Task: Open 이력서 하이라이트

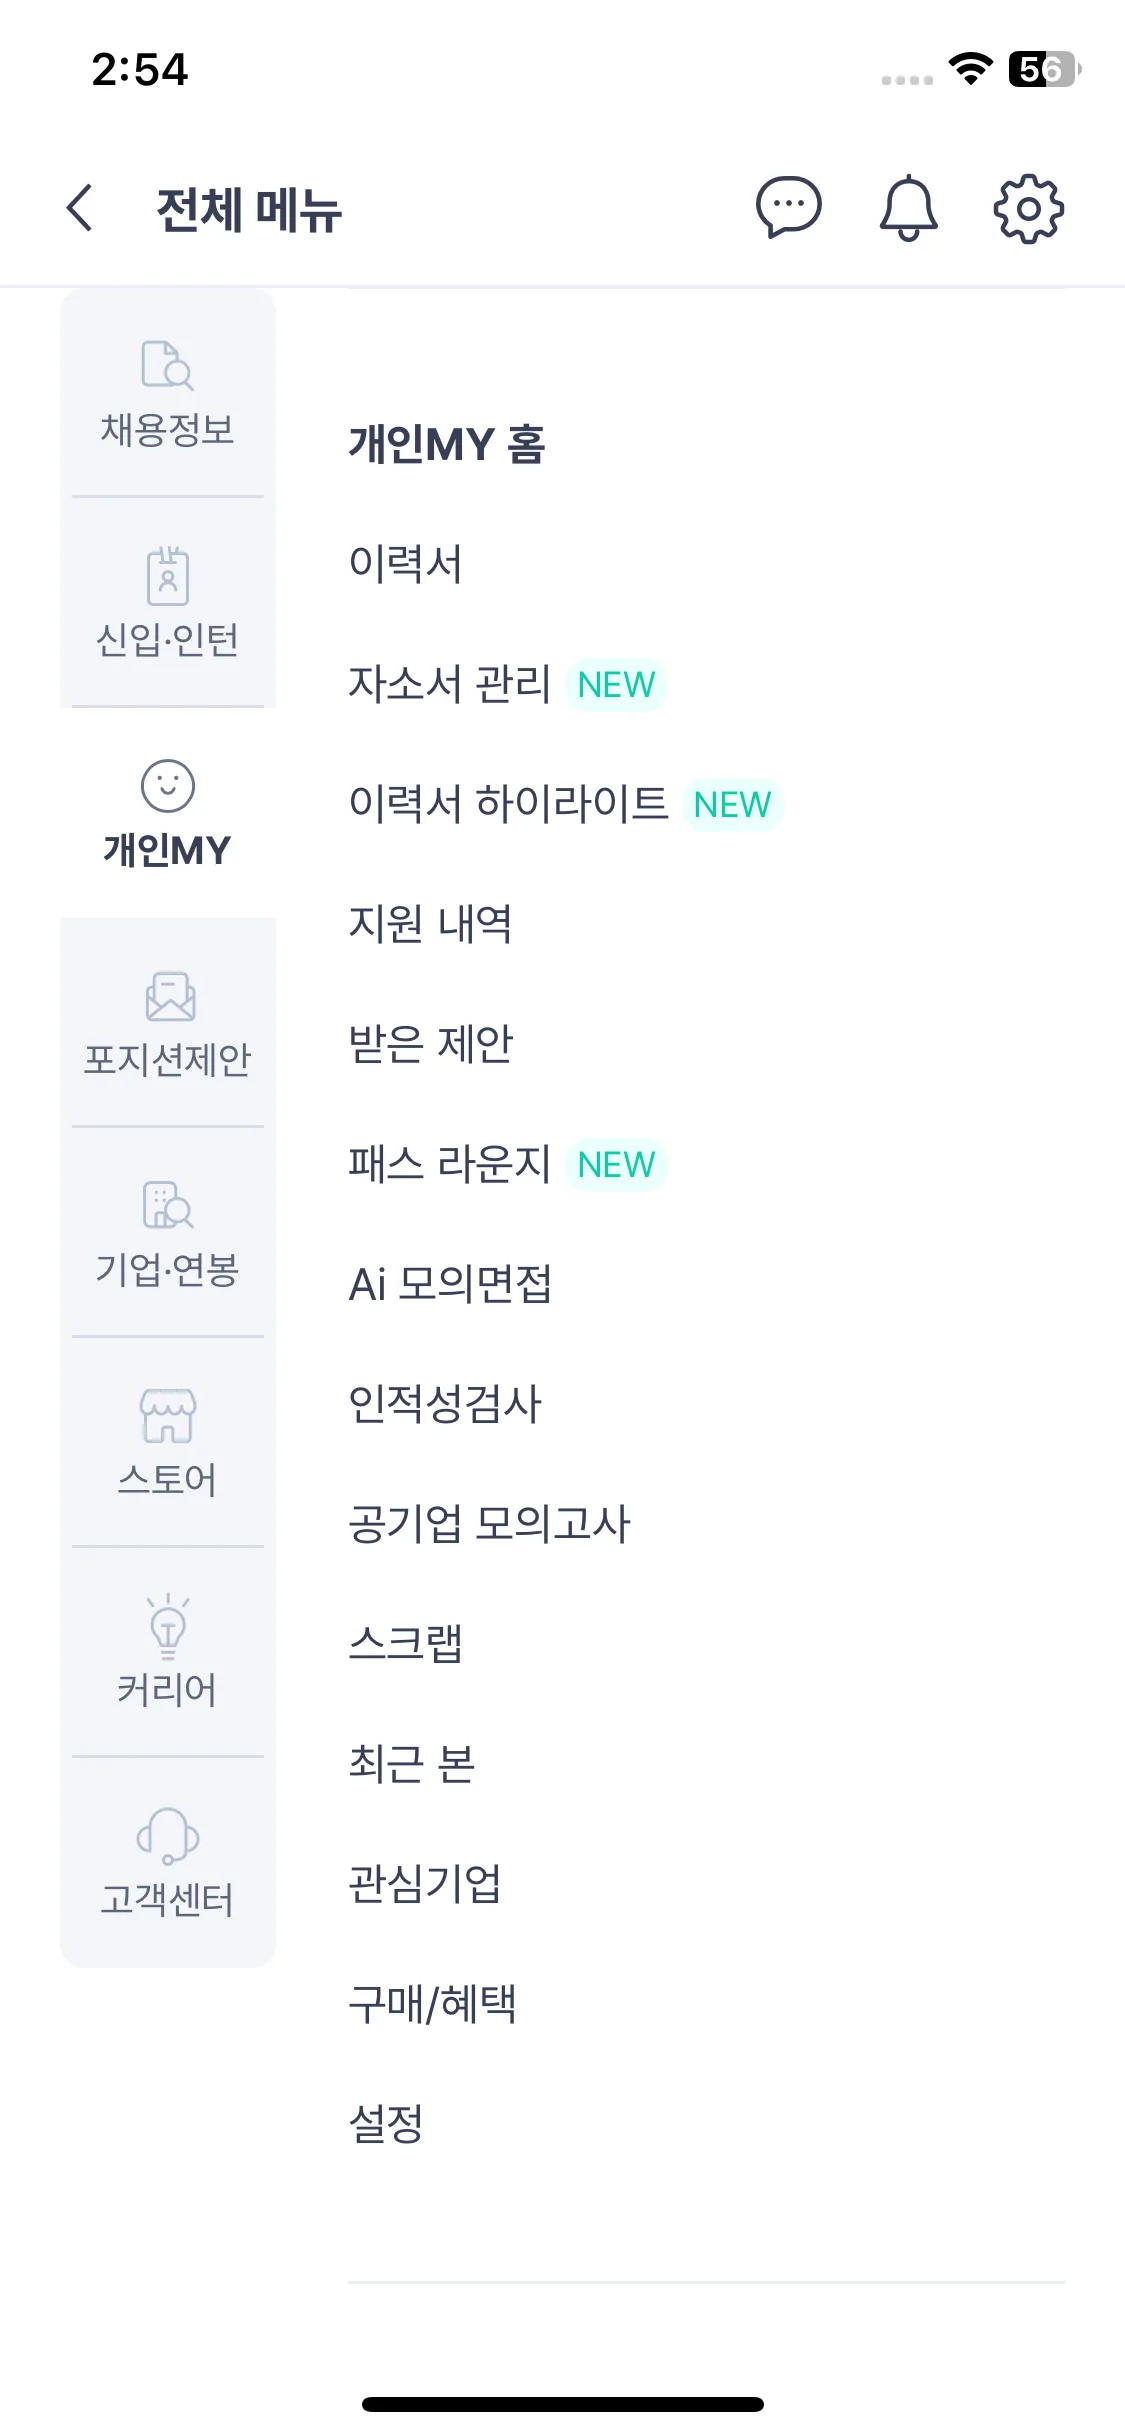Action: click(508, 804)
